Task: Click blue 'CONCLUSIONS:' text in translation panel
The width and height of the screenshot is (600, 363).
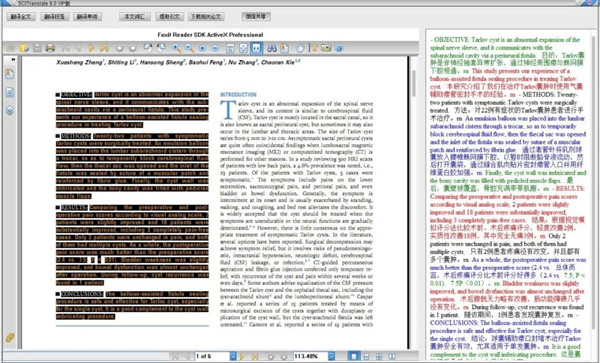Action: [x=454, y=323]
